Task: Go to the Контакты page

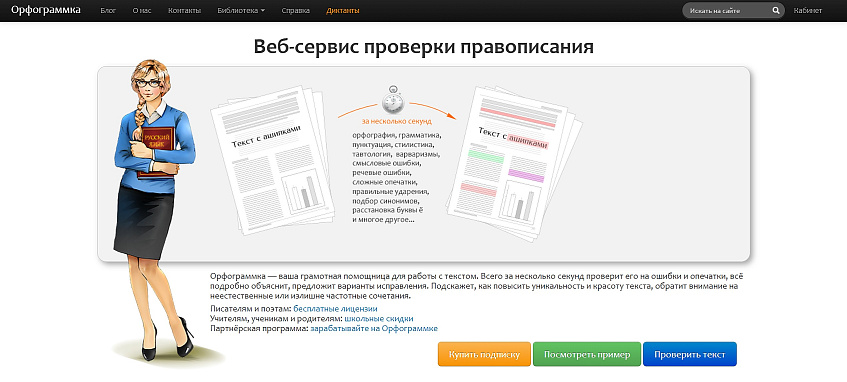Action: pos(184,10)
